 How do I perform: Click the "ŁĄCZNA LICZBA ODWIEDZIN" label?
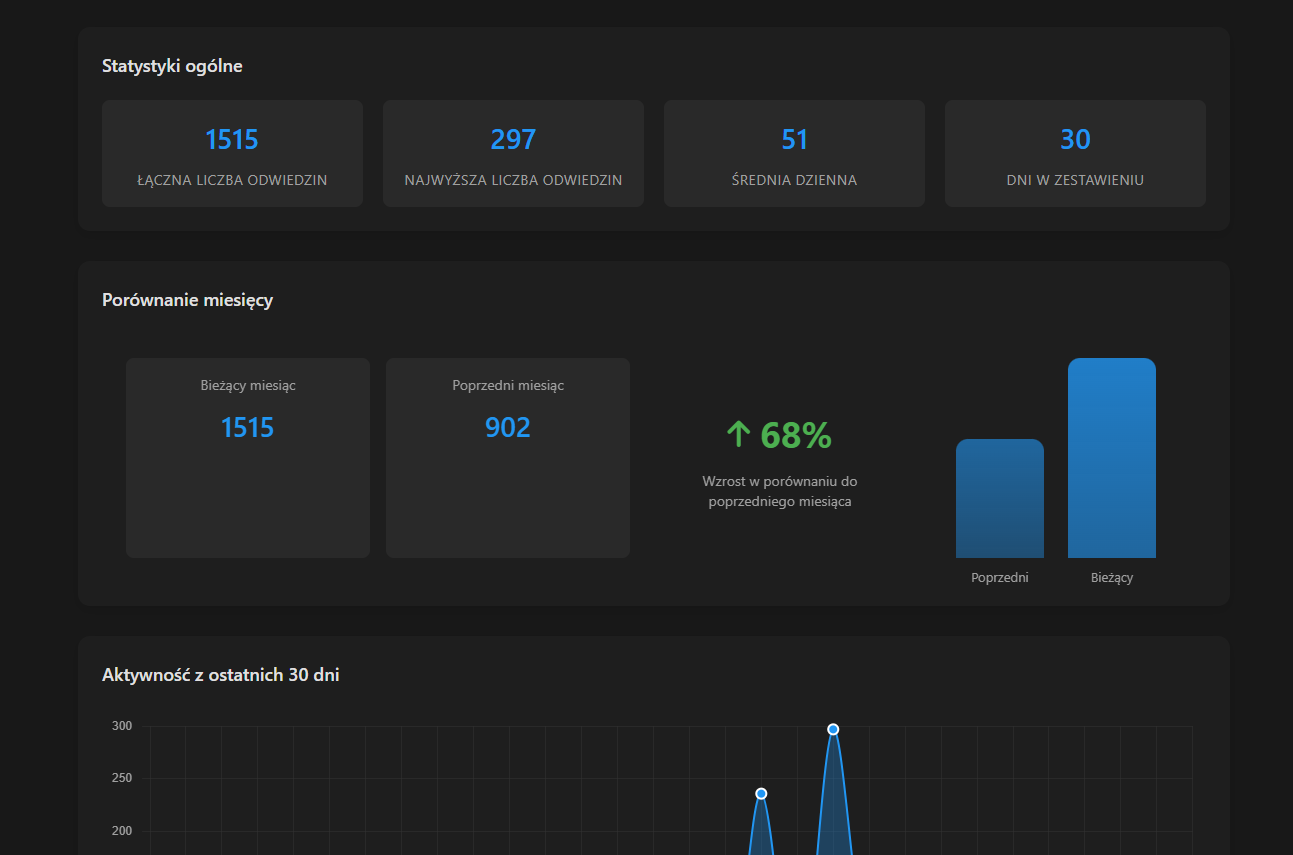point(232,180)
